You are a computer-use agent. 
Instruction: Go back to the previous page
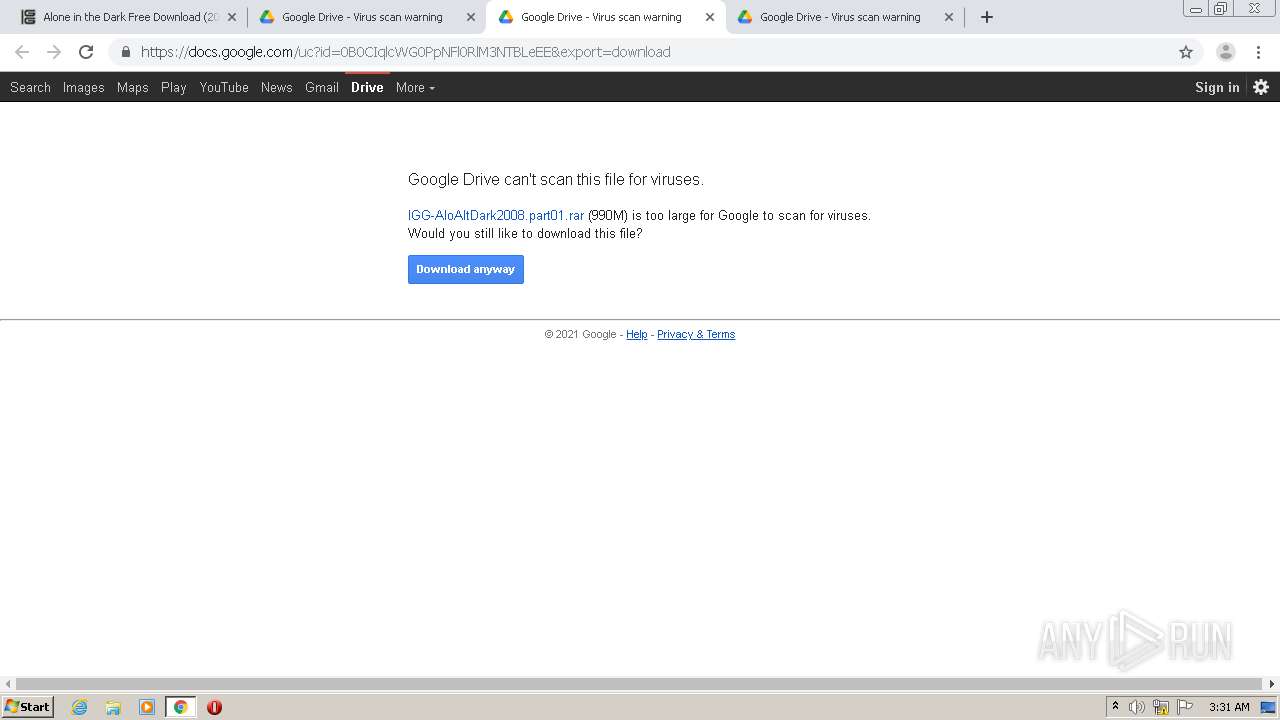click(22, 52)
